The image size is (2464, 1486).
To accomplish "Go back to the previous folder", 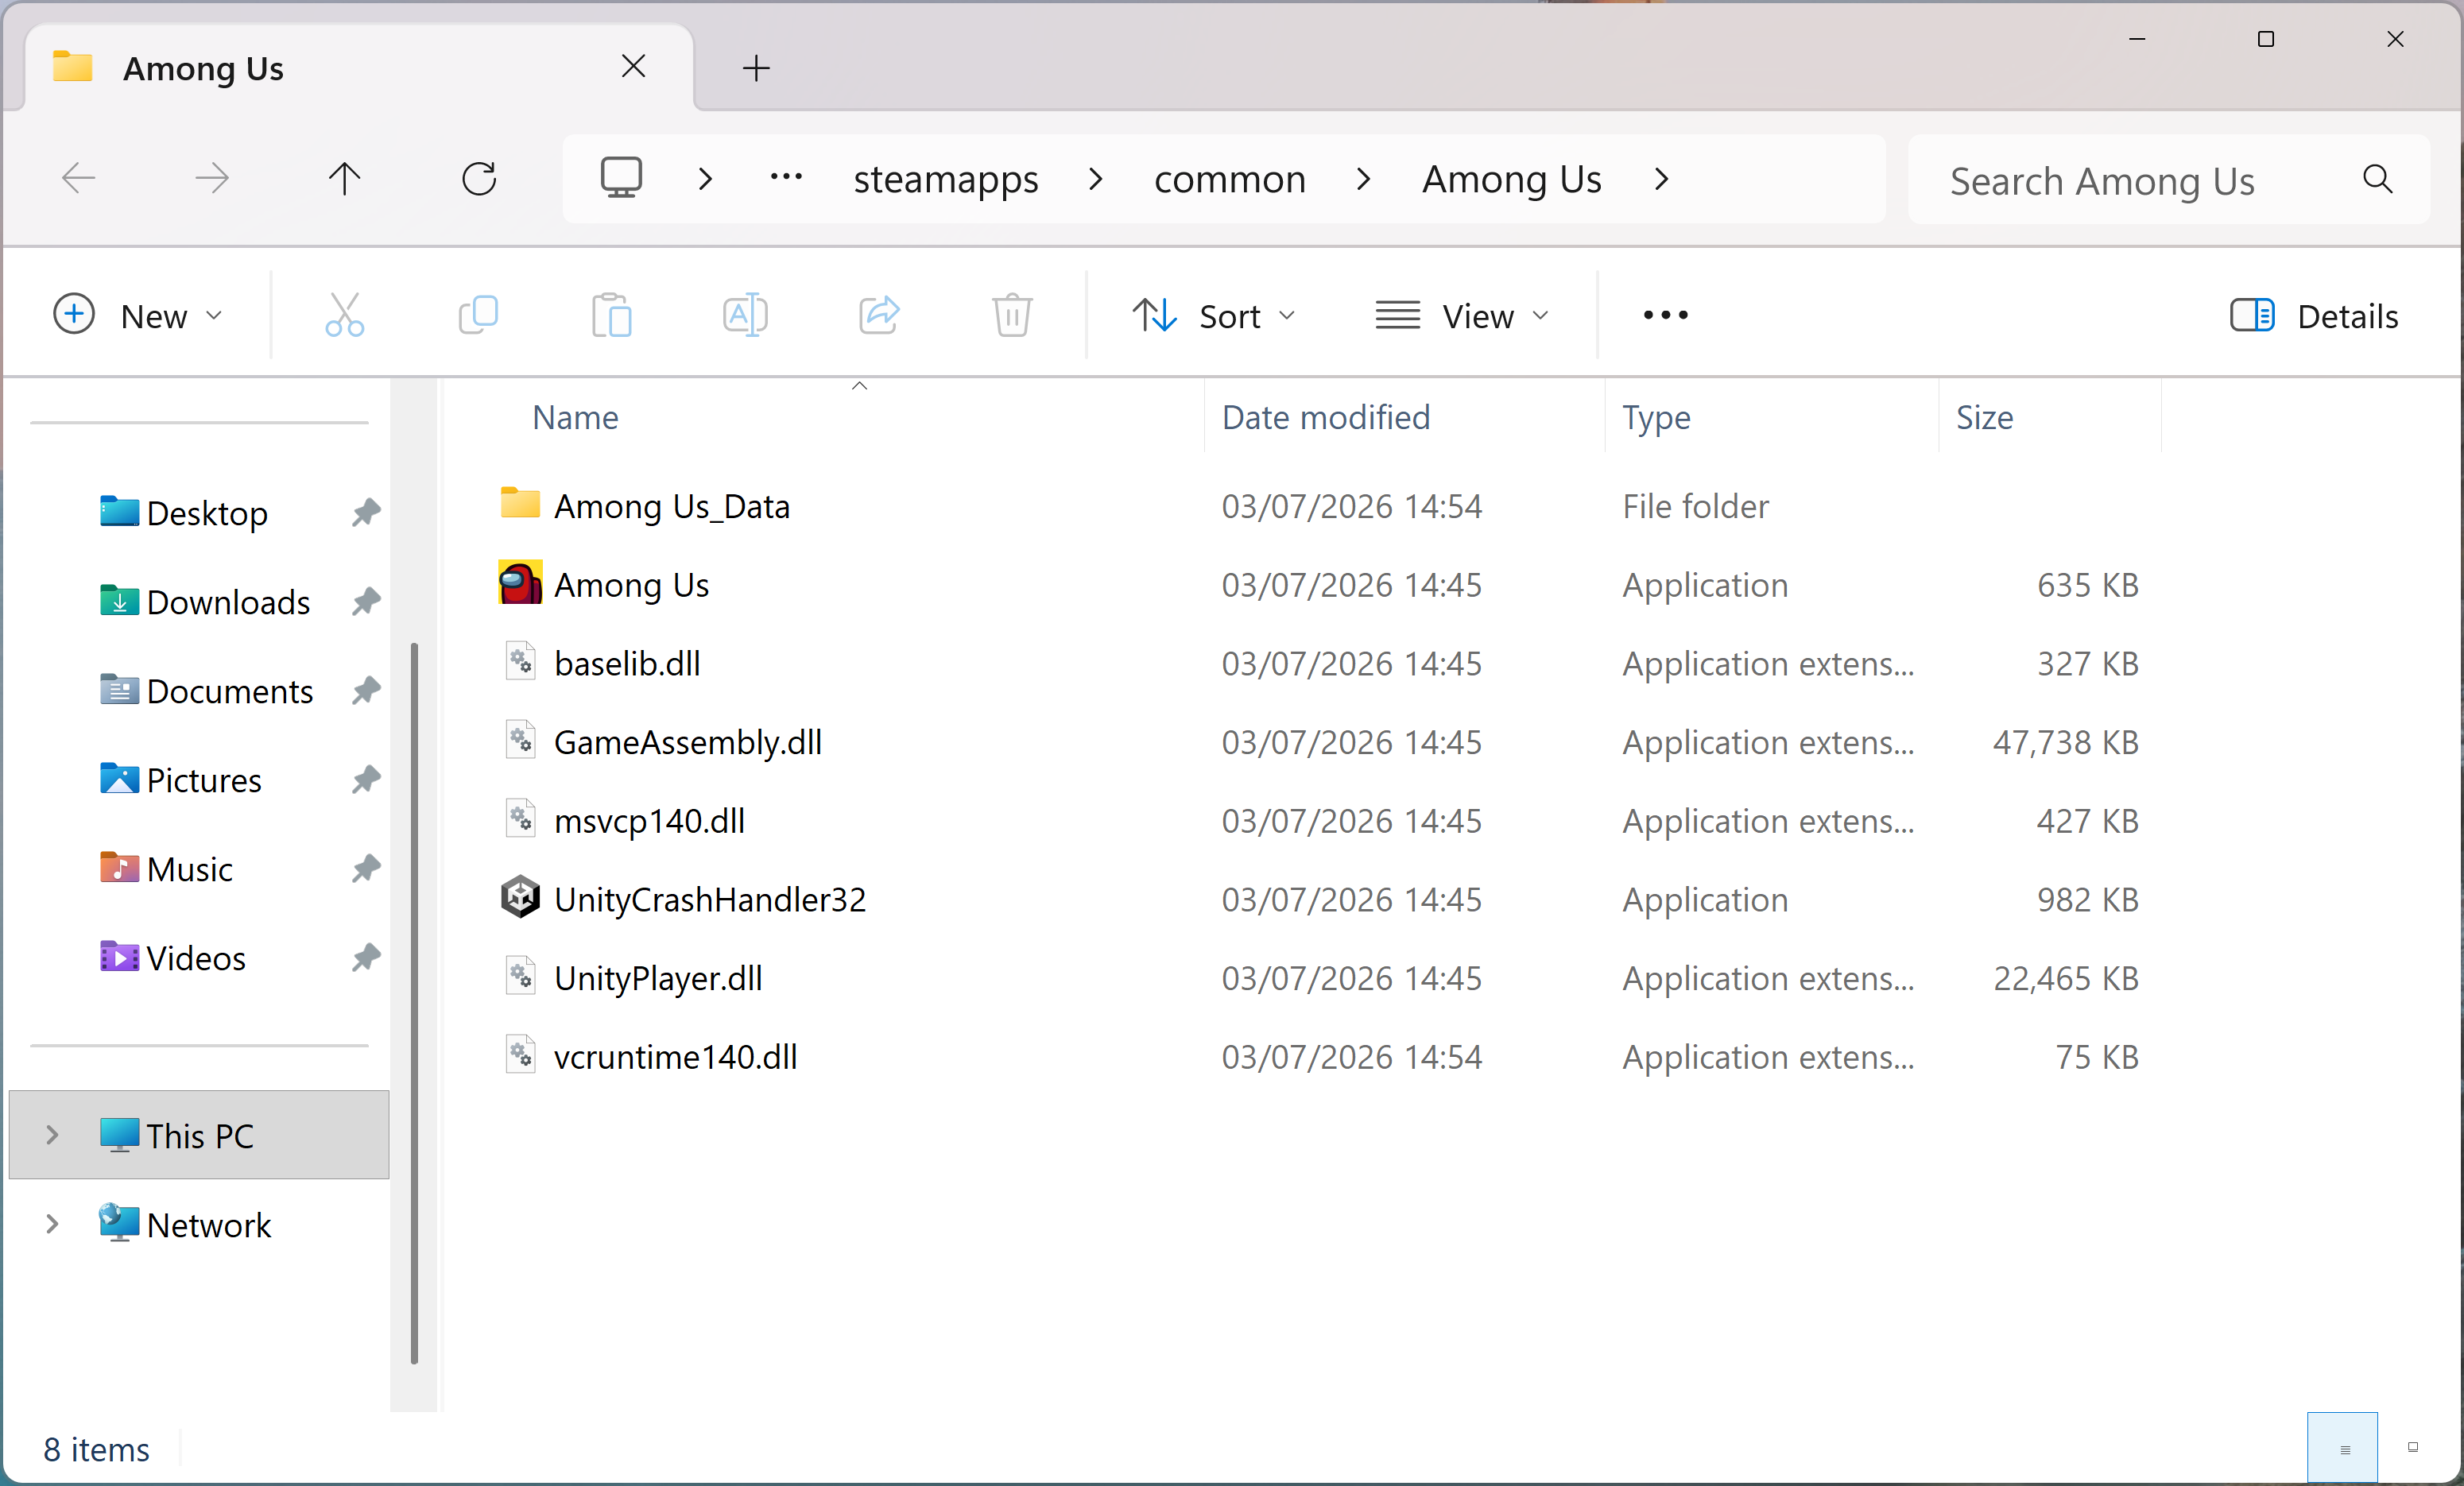I will click(x=79, y=179).
